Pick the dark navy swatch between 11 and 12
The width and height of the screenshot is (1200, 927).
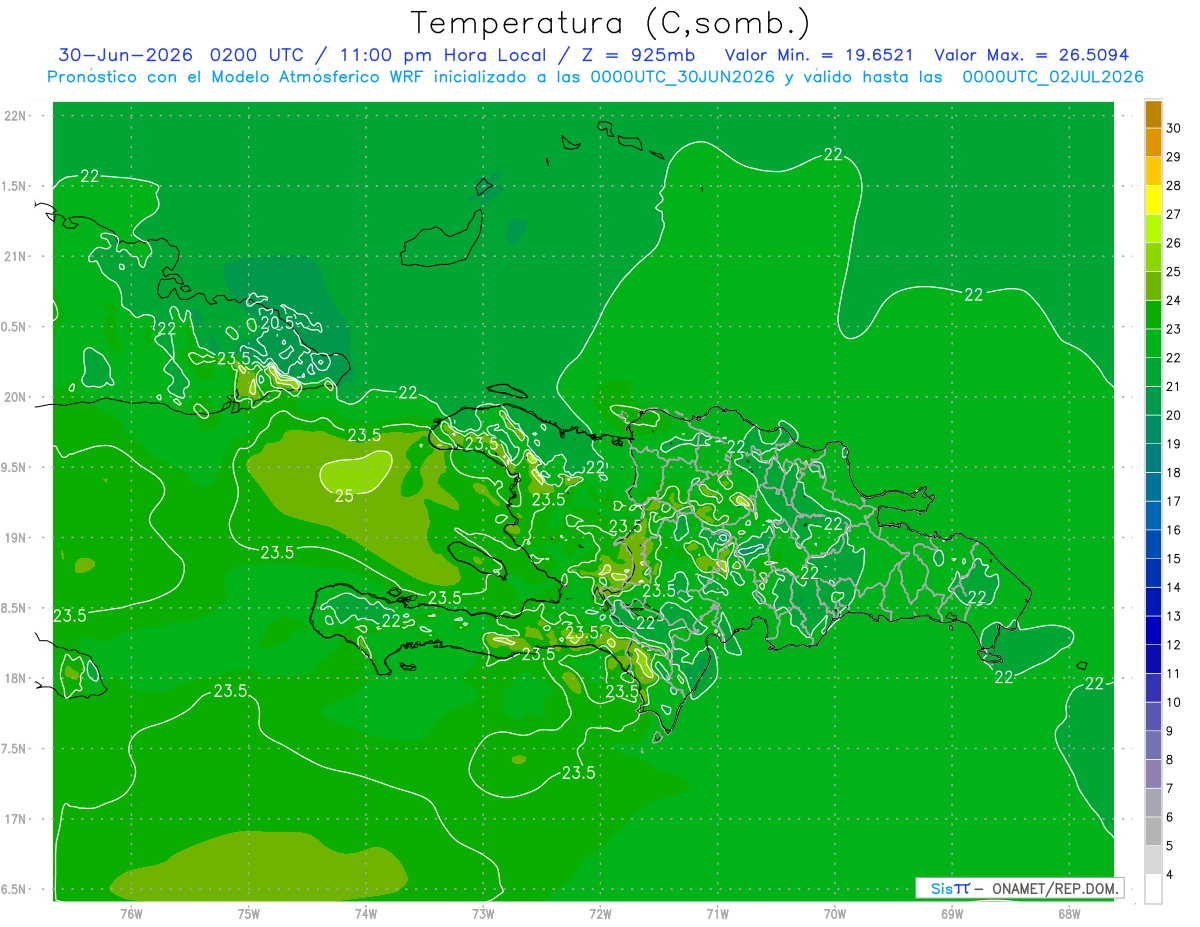pyautogui.click(x=1153, y=659)
